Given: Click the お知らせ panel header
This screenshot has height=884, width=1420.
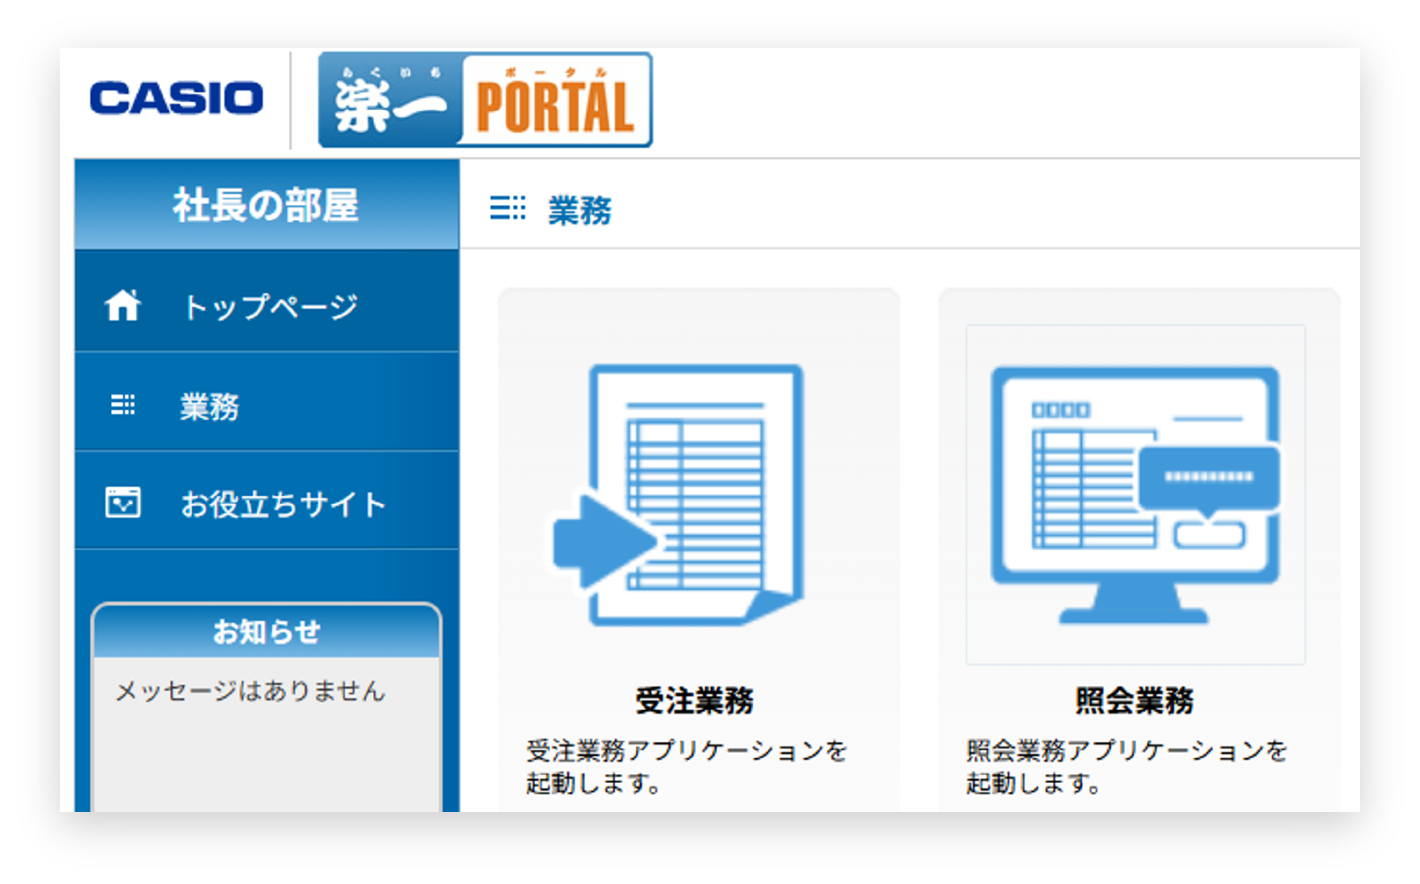Looking at the screenshot, I should coord(266,631).
